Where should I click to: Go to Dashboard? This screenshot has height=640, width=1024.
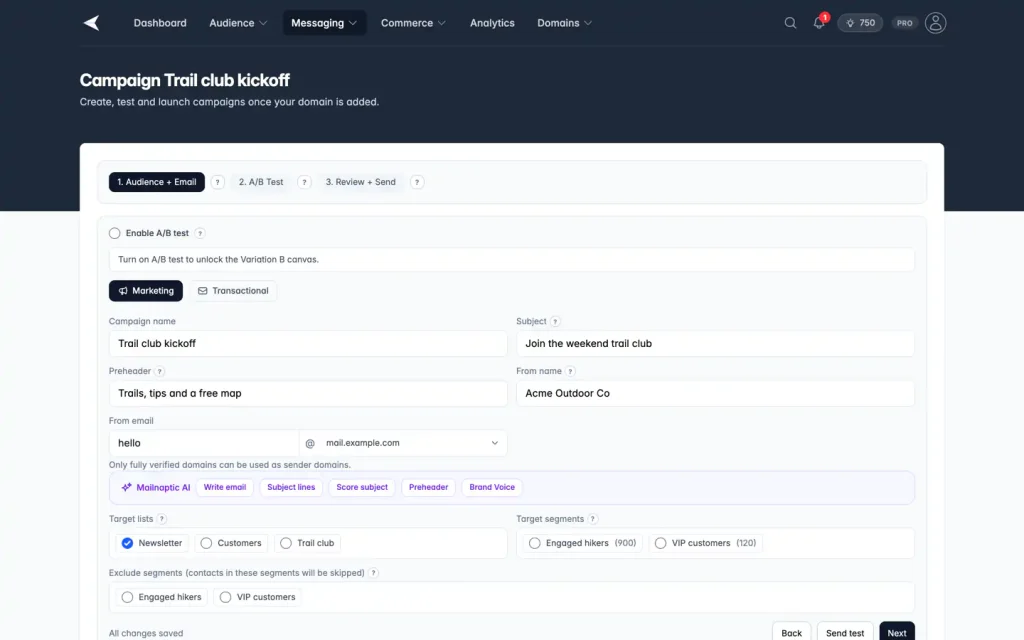coord(160,23)
